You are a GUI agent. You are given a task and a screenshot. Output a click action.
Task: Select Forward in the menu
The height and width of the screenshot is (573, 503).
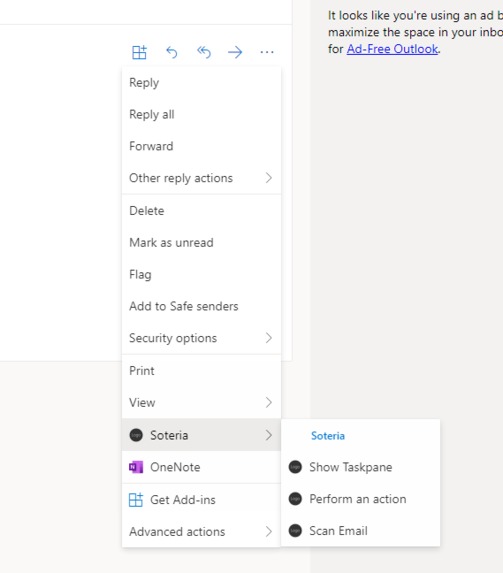tap(201, 146)
